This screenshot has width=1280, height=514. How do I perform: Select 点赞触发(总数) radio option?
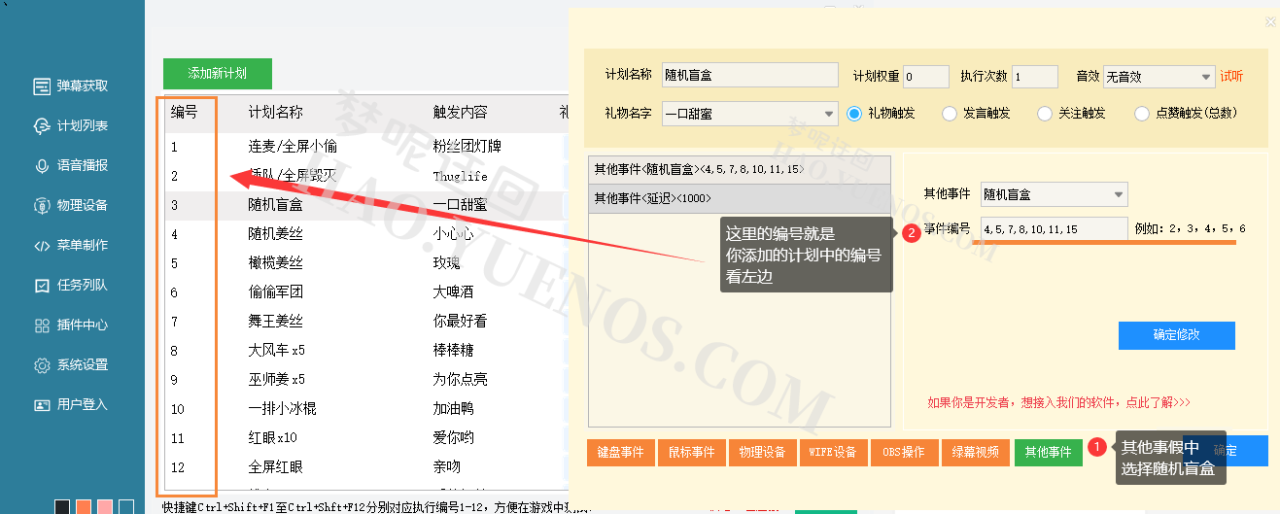[1142, 114]
